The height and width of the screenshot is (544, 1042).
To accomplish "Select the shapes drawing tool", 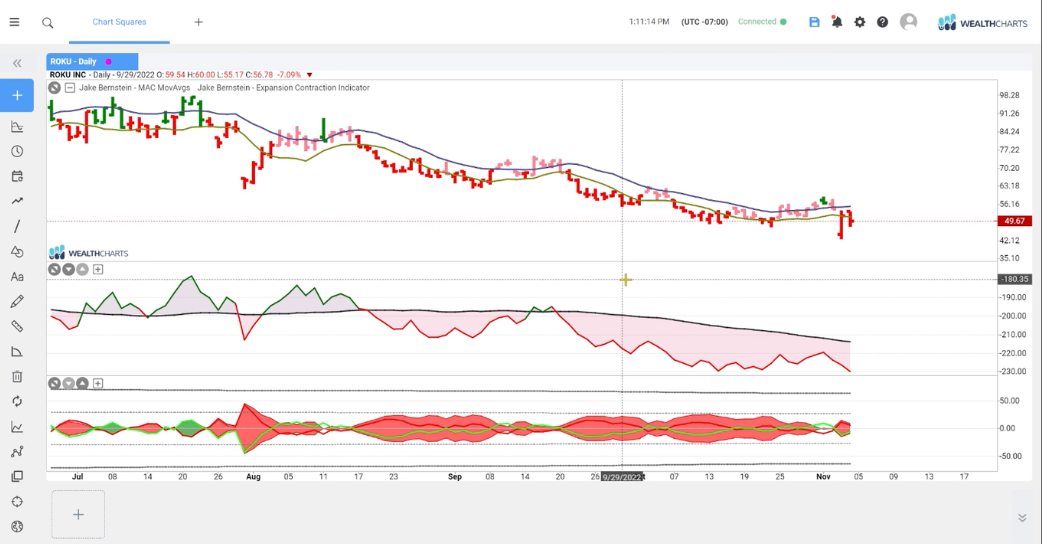I will (x=17, y=252).
